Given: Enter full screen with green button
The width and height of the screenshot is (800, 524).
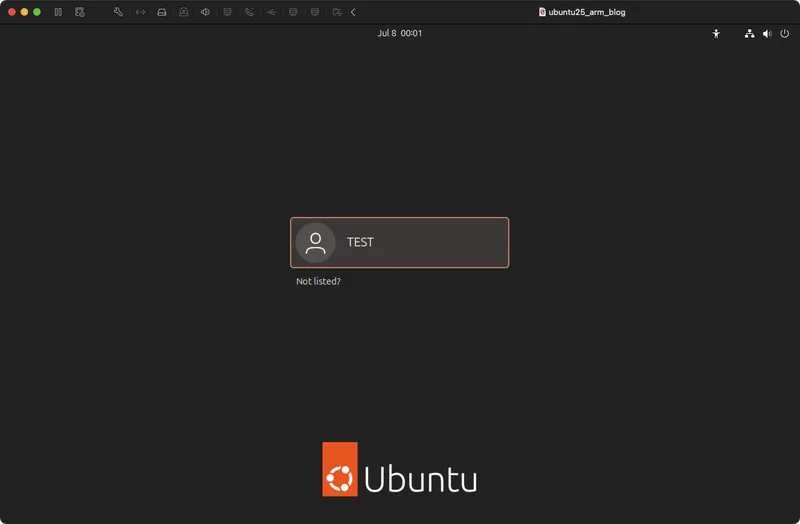Looking at the screenshot, I should click(x=37, y=12).
